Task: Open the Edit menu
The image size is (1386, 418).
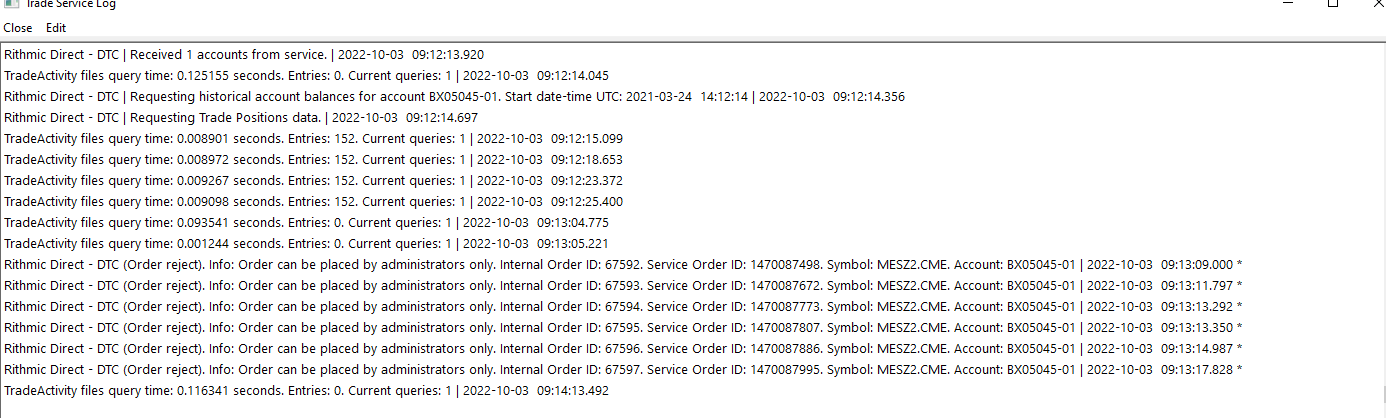Action: pyautogui.click(x=56, y=28)
